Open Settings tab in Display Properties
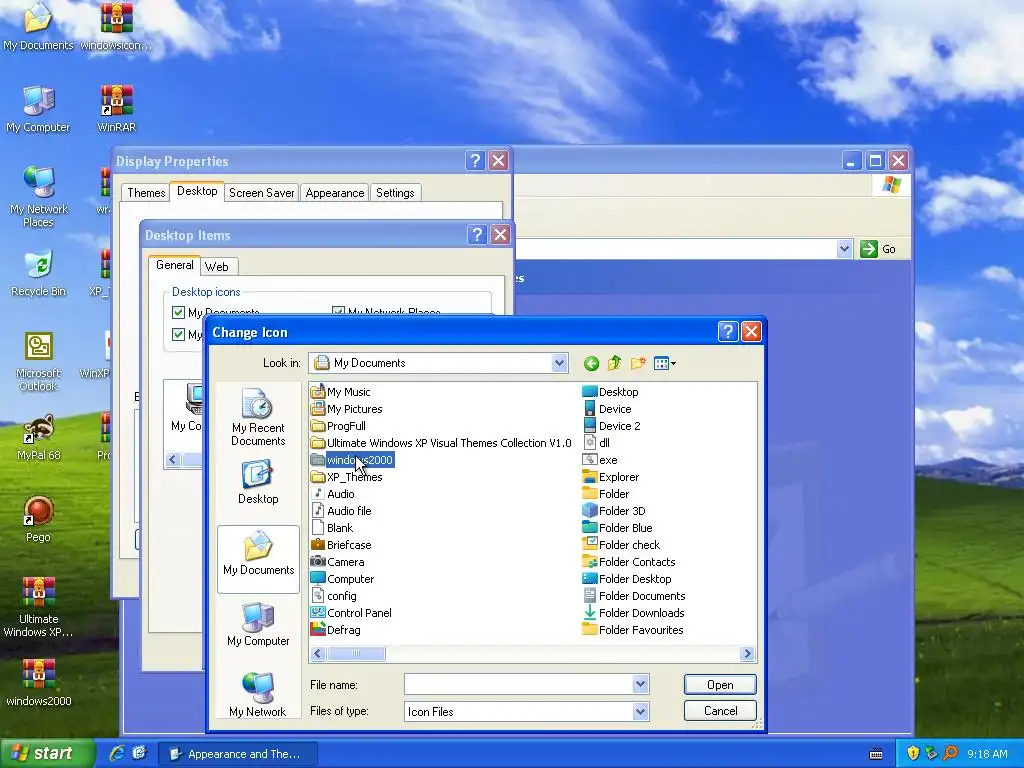This screenshot has height=768, width=1024. (x=395, y=193)
